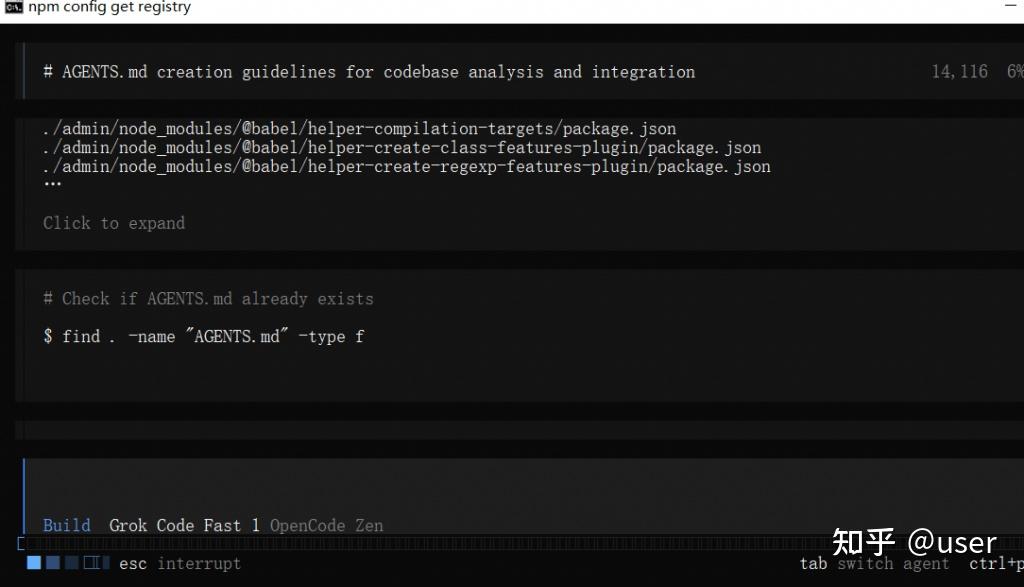This screenshot has height=587, width=1024.
Task: Select the OpenCode Zen provider label
Action: (x=326, y=525)
